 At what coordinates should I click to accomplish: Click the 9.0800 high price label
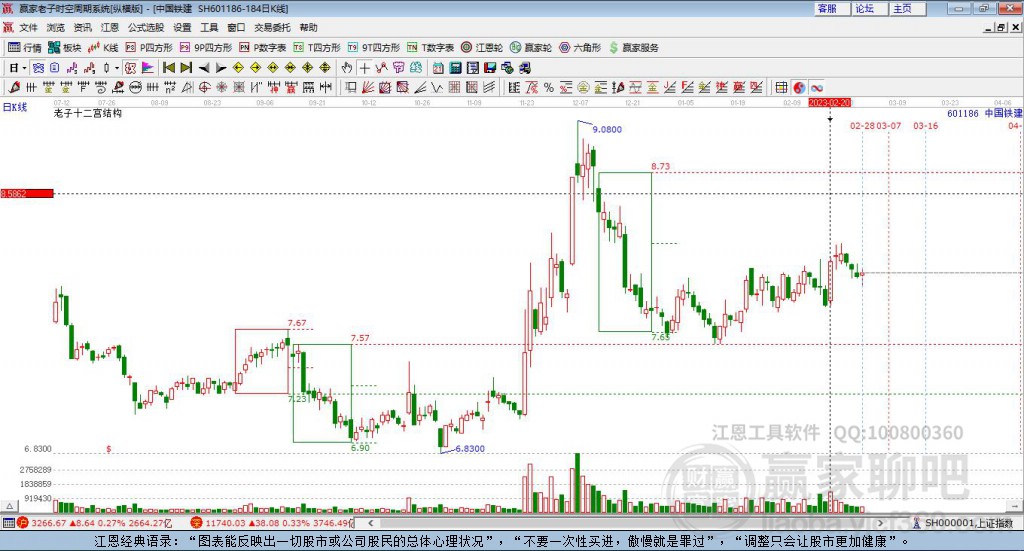pos(607,129)
